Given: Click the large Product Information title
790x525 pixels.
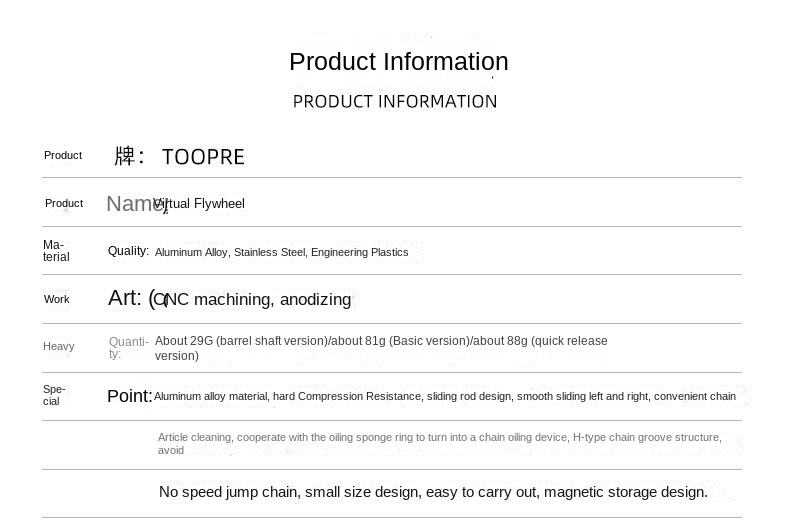Looking at the screenshot, I should coord(399,62).
